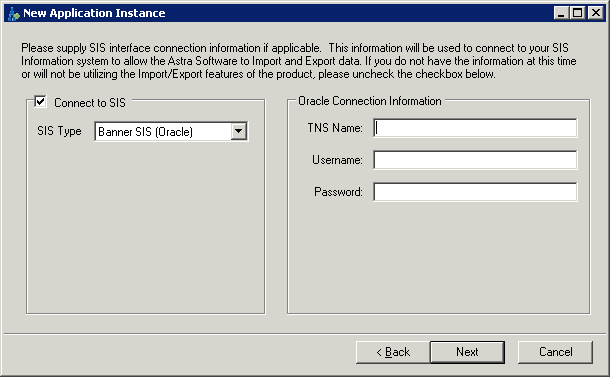
Task: Click the 'SIS Type' label
Action: pos(59,131)
